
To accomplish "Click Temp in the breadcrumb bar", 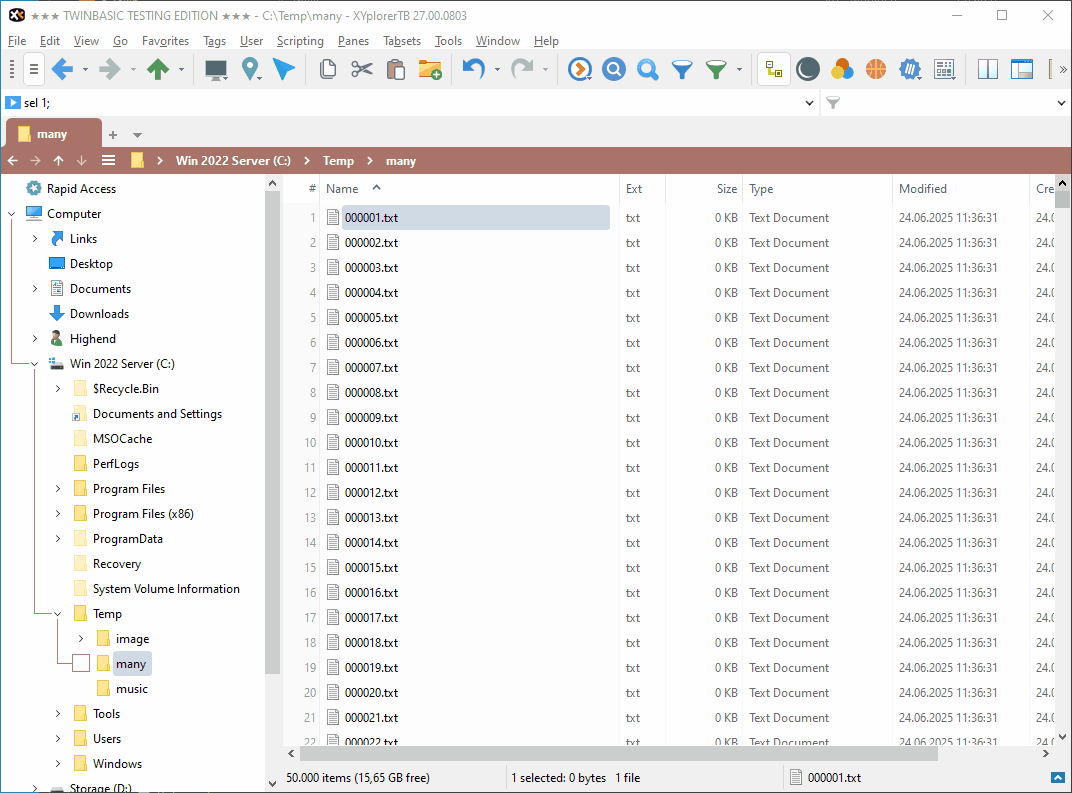I will [x=338, y=161].
